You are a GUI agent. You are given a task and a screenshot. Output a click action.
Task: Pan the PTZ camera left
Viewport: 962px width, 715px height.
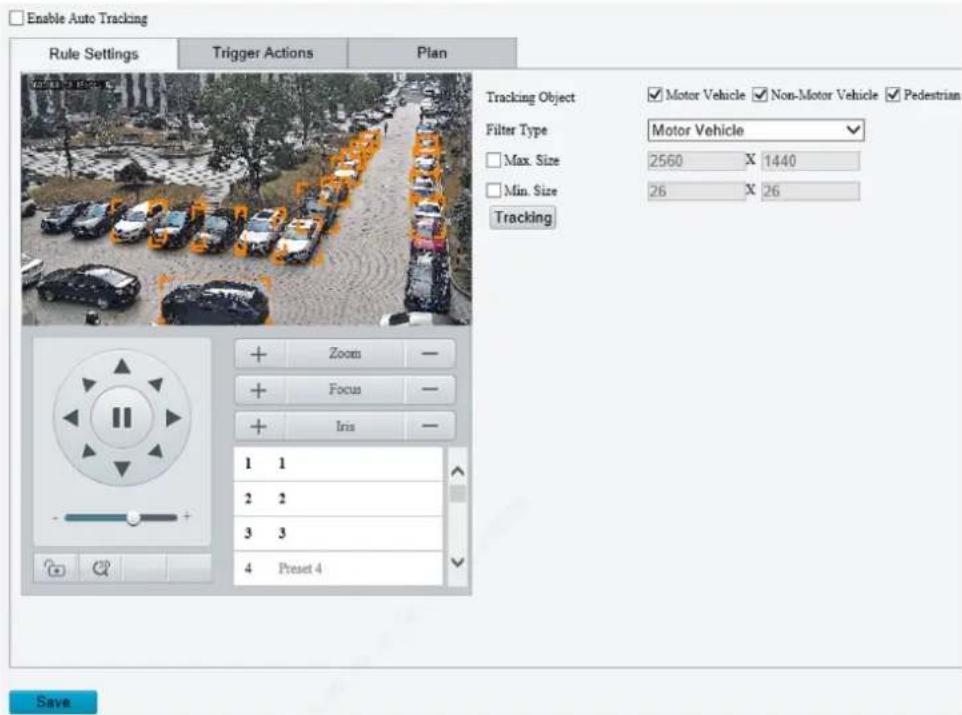click(x=71, y=418)
